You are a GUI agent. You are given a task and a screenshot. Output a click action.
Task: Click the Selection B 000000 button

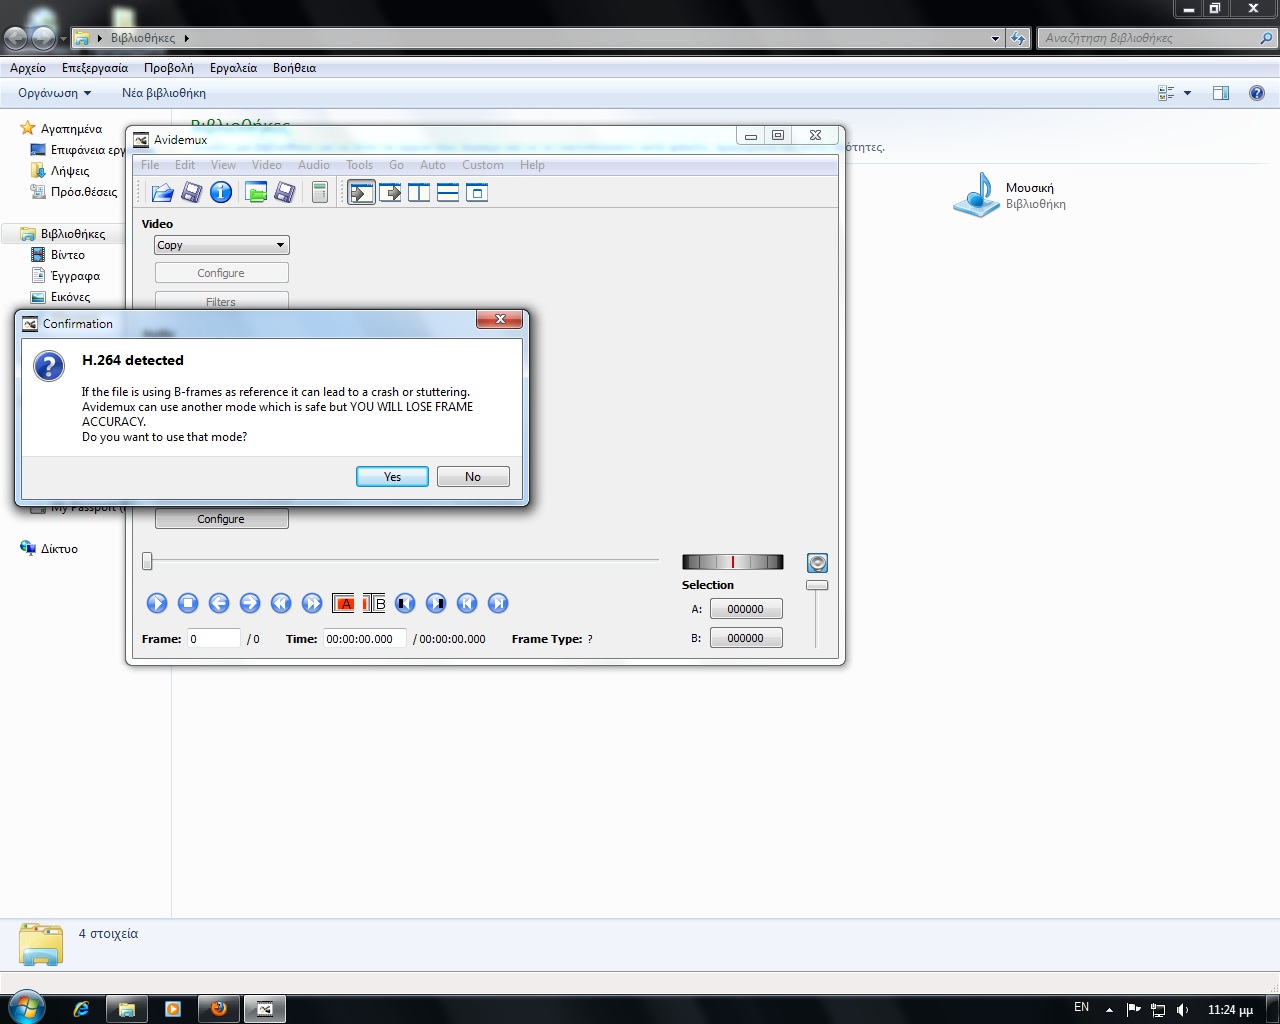(746, 638)
